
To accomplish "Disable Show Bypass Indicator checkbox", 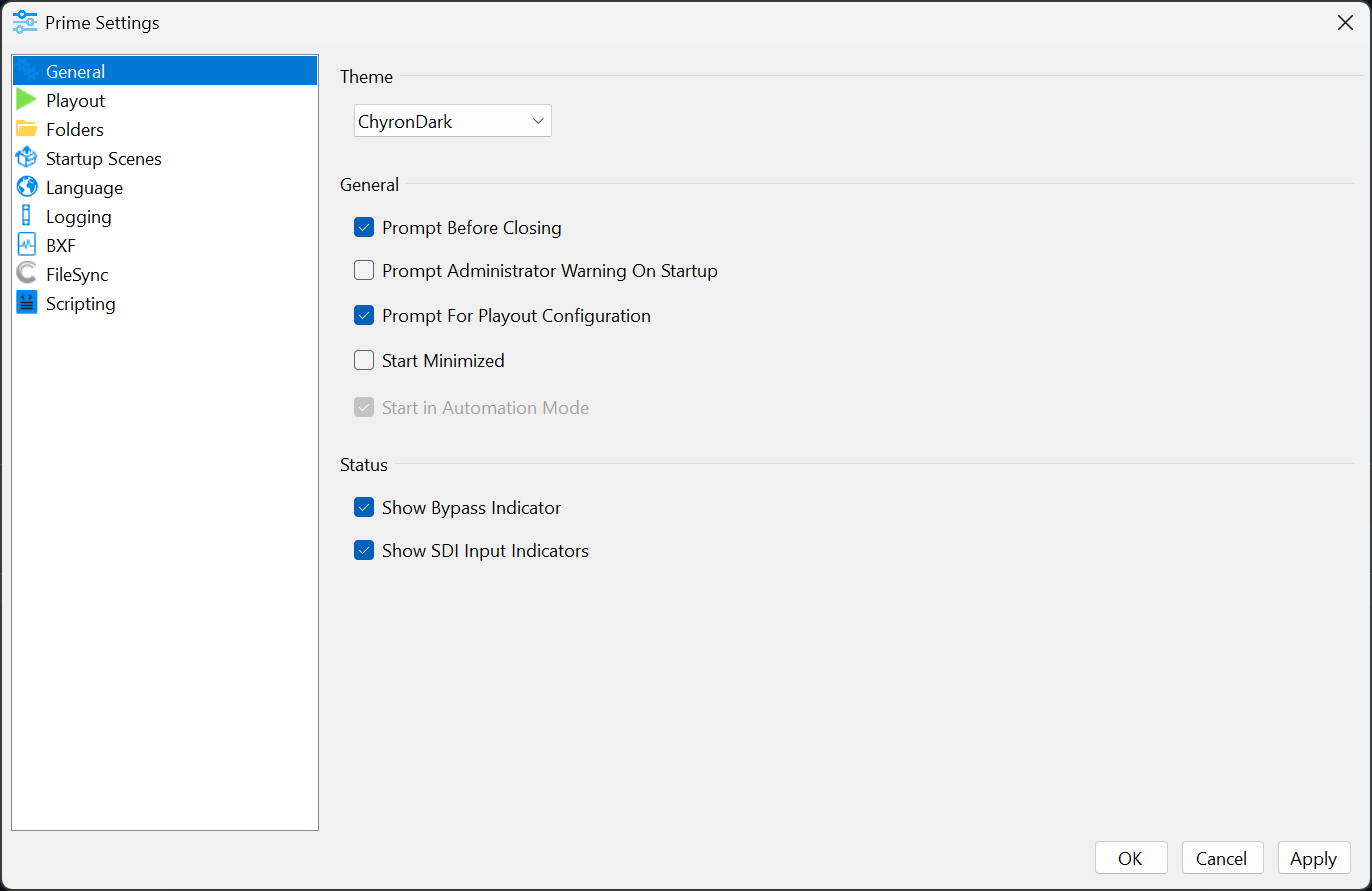I will tap(364, 508).
